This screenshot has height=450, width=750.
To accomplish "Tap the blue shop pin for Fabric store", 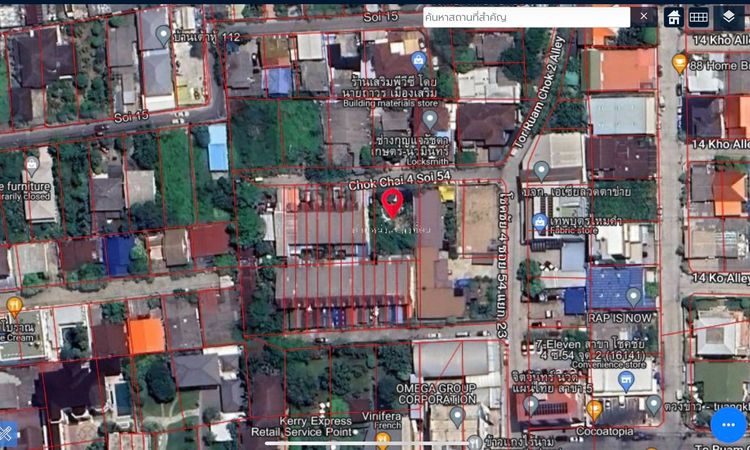I will click(x=540, y=223).
